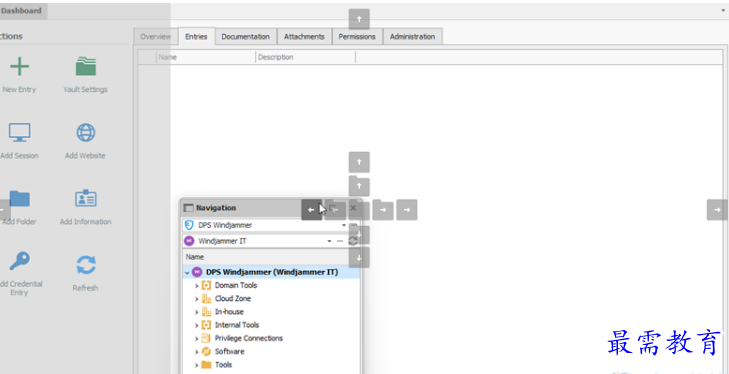The width and height of the screenshot is (729, 374).
Task: Open the tab list arrow at top right
Action: click(724, 10)
